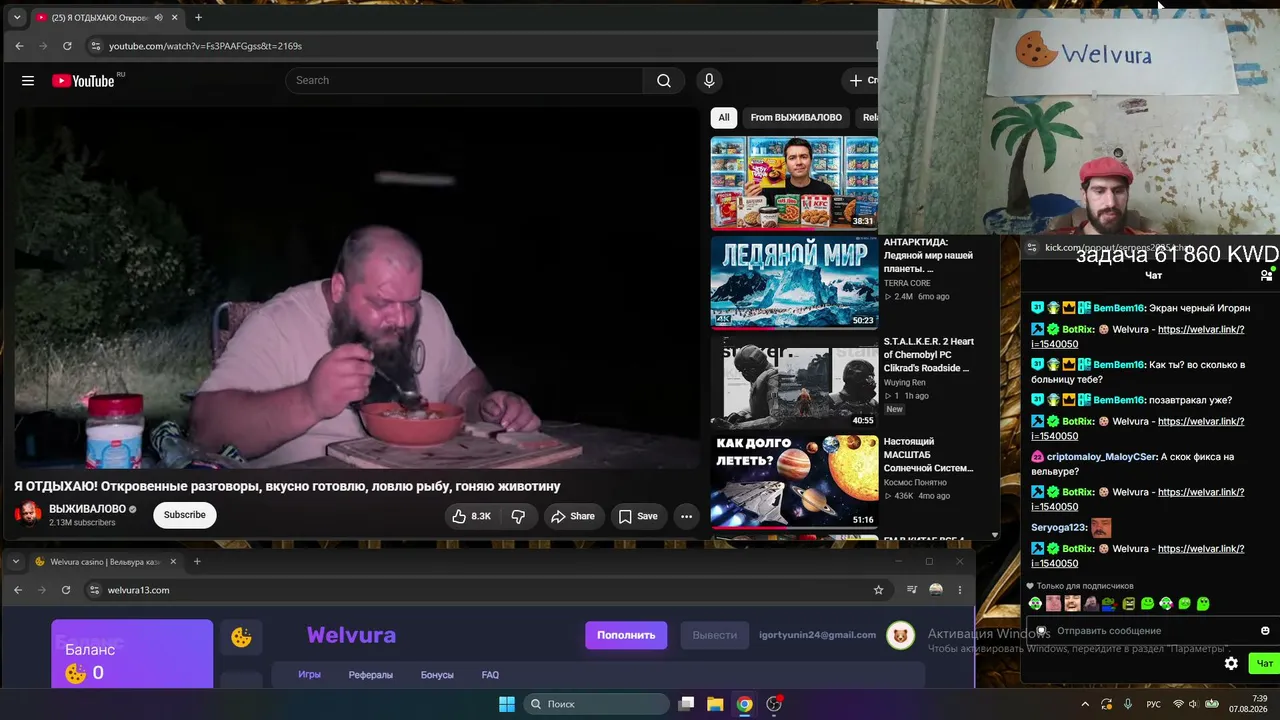Viewport: 1280px width, 720px height.
Task: Open a new tab in Welvura window
Action: [x=197, y=562]
